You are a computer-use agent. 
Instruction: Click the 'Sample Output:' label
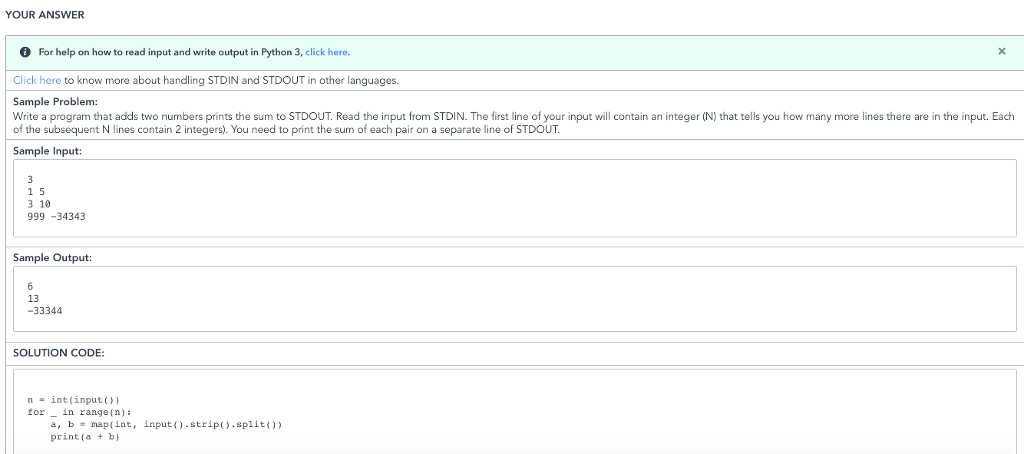coord(52,257)
